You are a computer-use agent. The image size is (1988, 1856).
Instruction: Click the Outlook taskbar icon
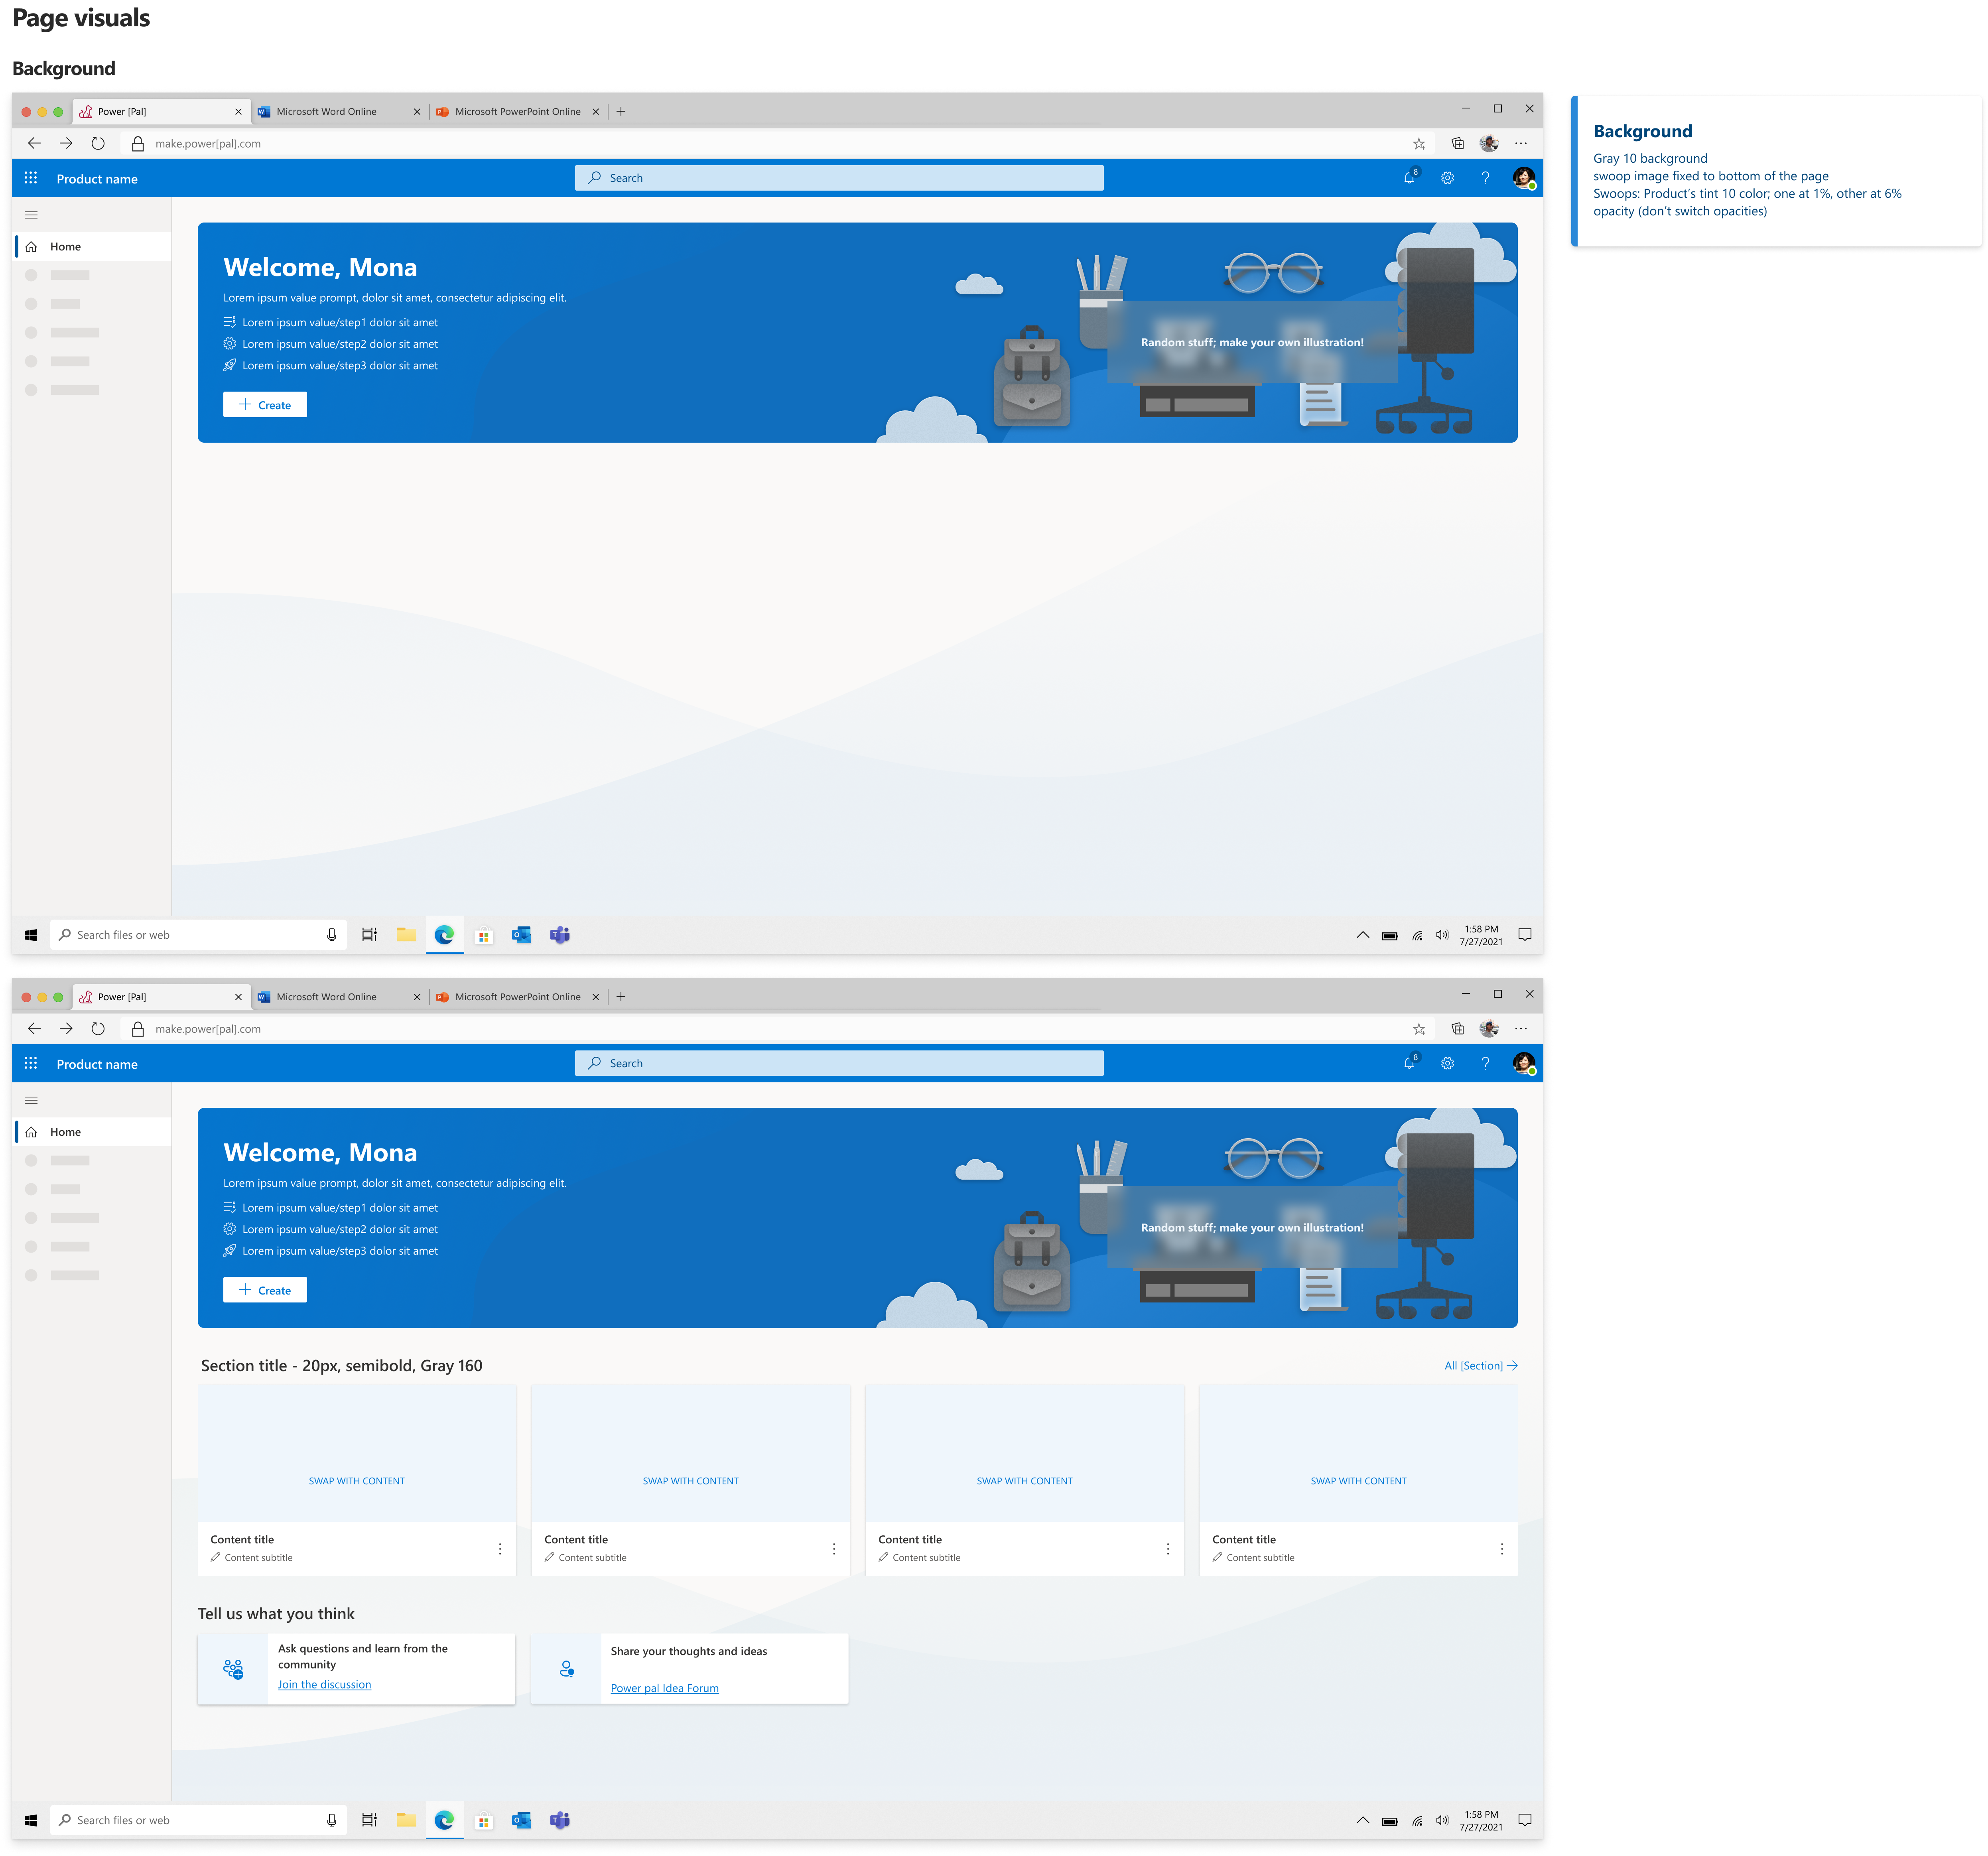(x=521, y=935)
